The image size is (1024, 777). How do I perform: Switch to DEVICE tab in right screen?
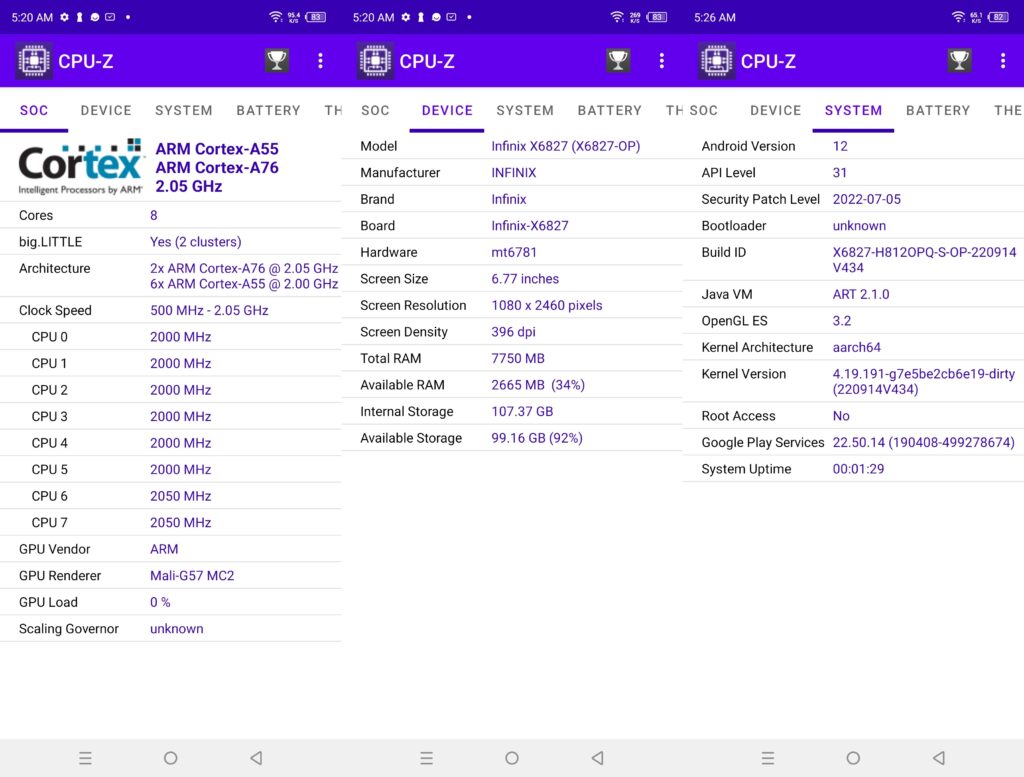click(x=775, y=110)
